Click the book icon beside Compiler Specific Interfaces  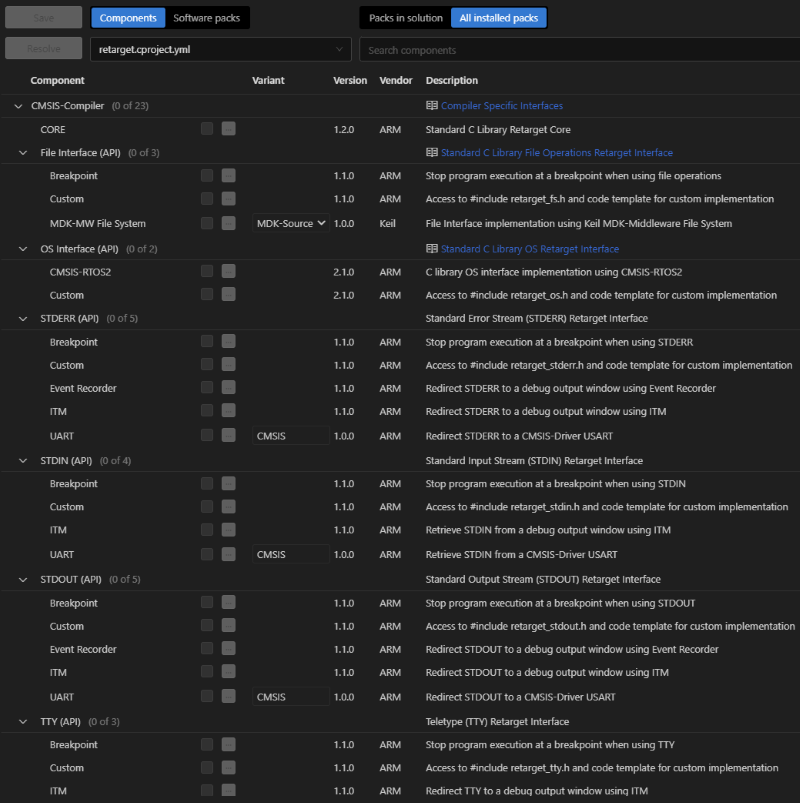point(432,106)
